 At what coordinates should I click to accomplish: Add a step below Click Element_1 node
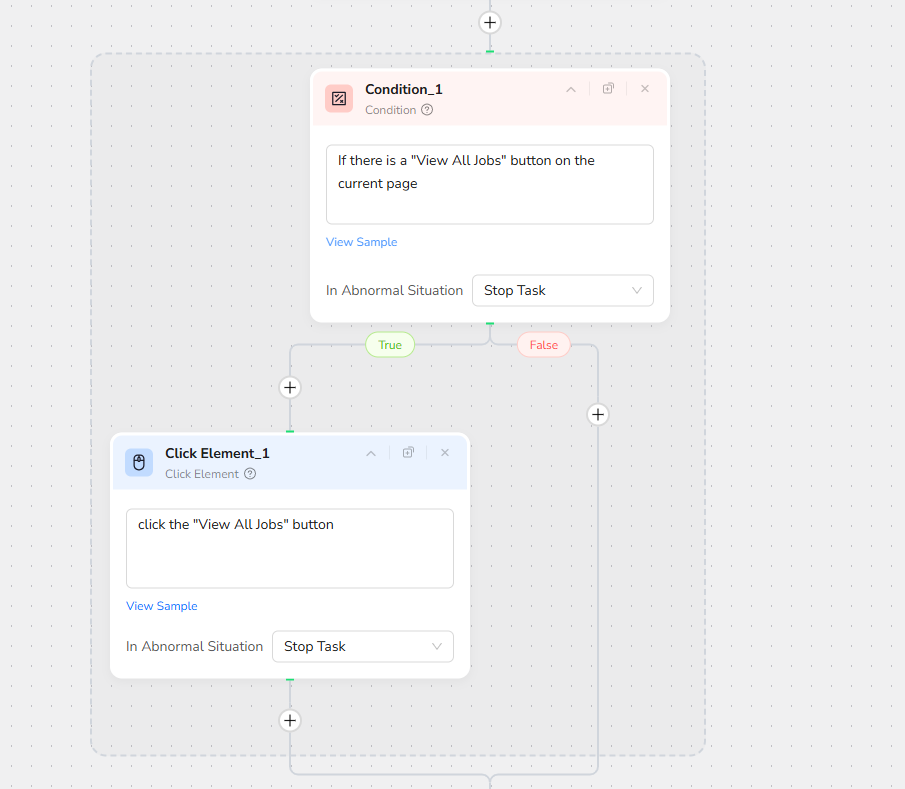pyautogui.click(x=290, y=720)
